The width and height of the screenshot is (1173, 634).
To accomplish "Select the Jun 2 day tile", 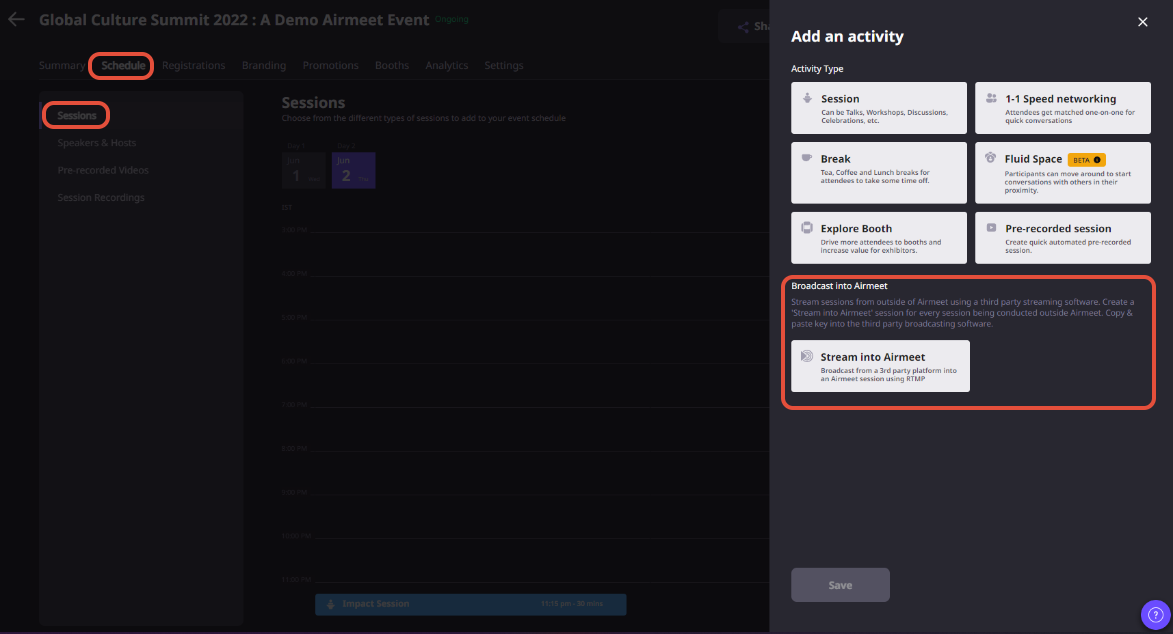I will coord(353,170).
